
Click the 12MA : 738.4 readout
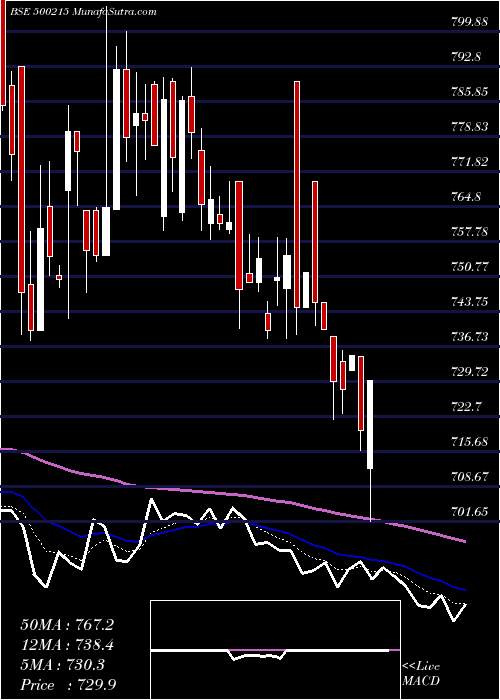[67, 645]
